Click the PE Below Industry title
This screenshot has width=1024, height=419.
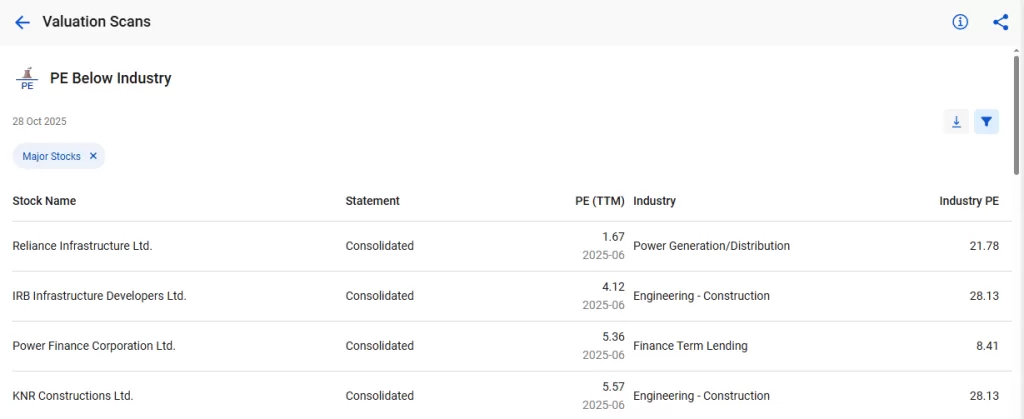110,78
